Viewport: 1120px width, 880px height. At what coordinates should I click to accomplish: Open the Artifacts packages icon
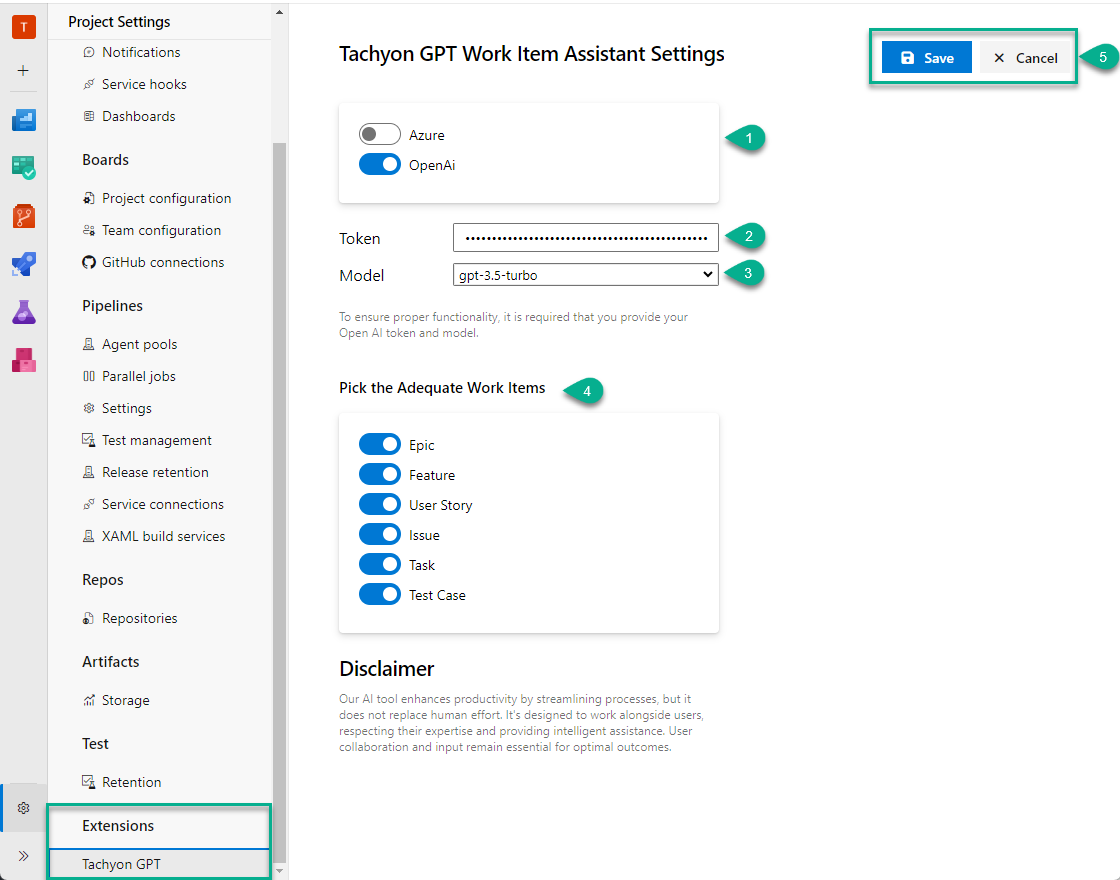(x=24, y=360)
